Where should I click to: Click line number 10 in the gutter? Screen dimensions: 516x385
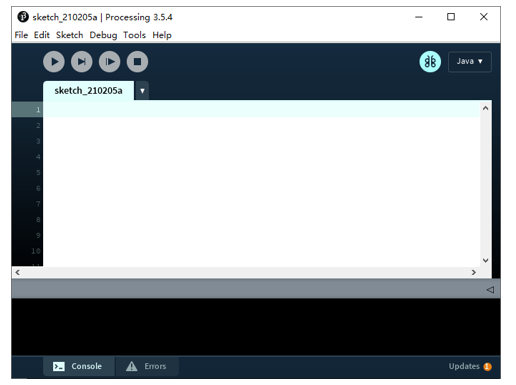coord(36,251)
